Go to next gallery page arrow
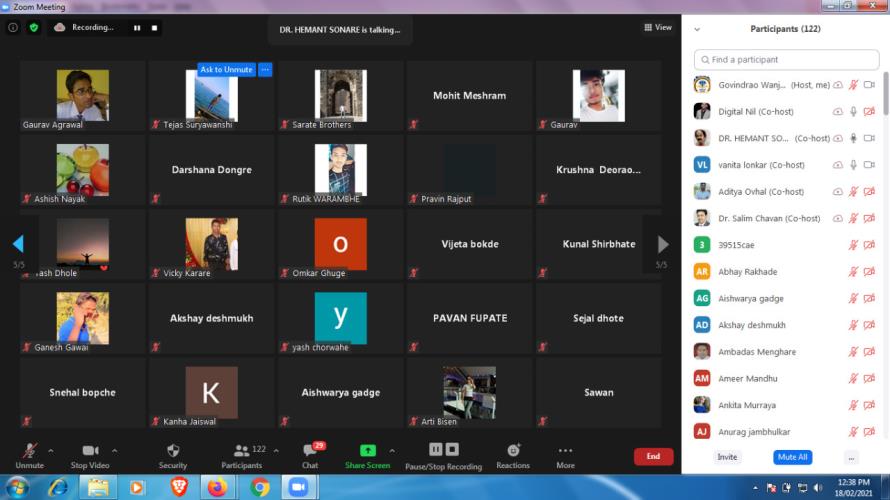 662,244
